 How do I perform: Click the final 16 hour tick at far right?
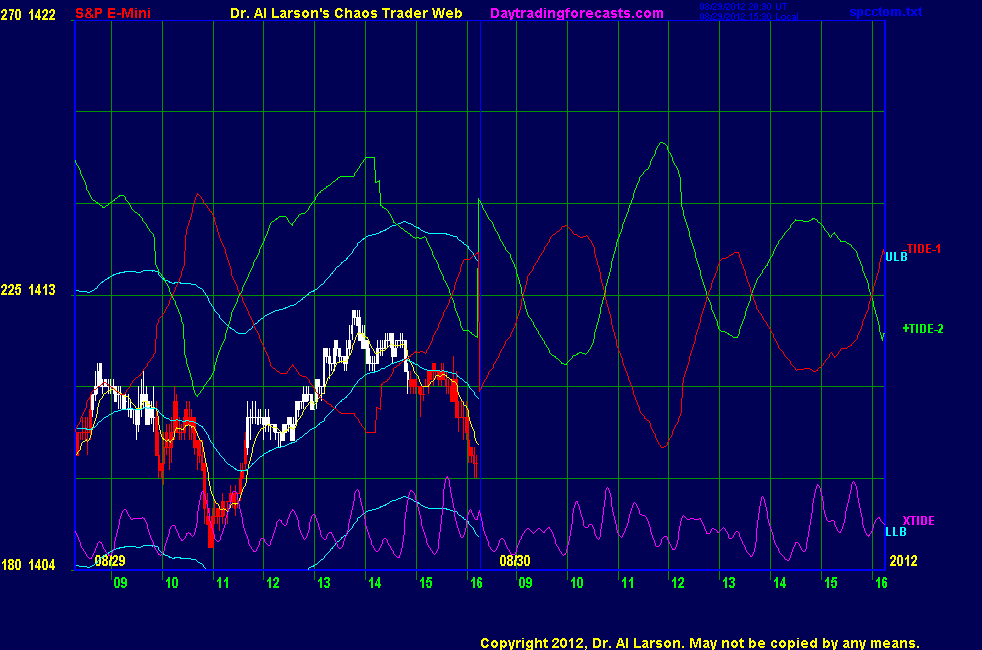coord(880,582)
